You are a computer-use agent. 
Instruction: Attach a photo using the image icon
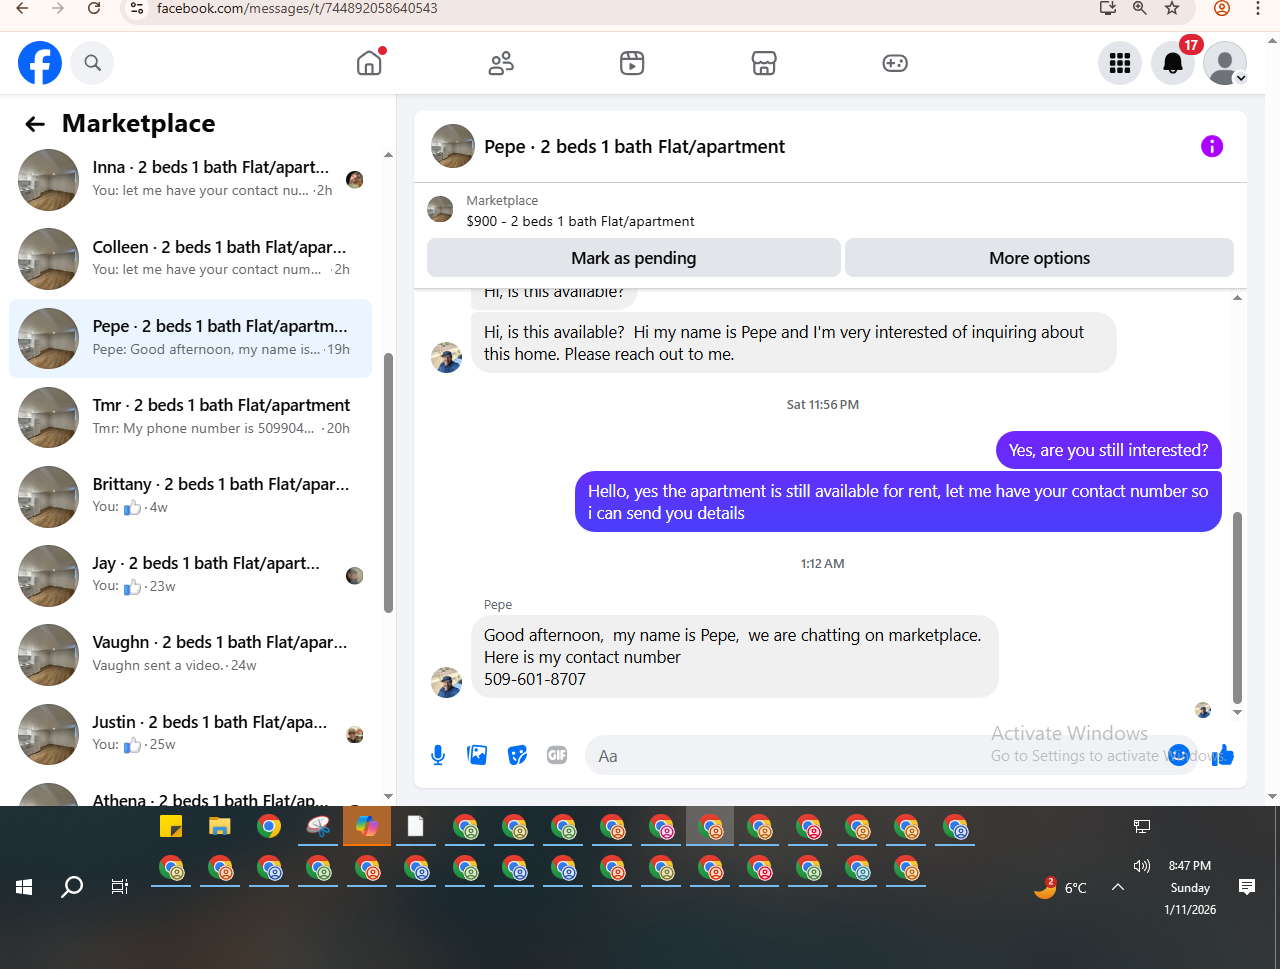click(477, 755)
